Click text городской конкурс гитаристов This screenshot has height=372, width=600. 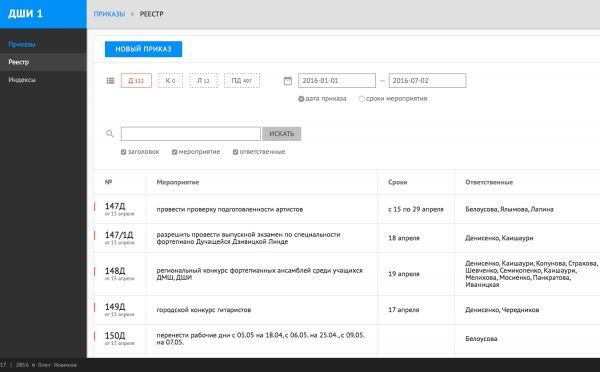click(204, 310)
